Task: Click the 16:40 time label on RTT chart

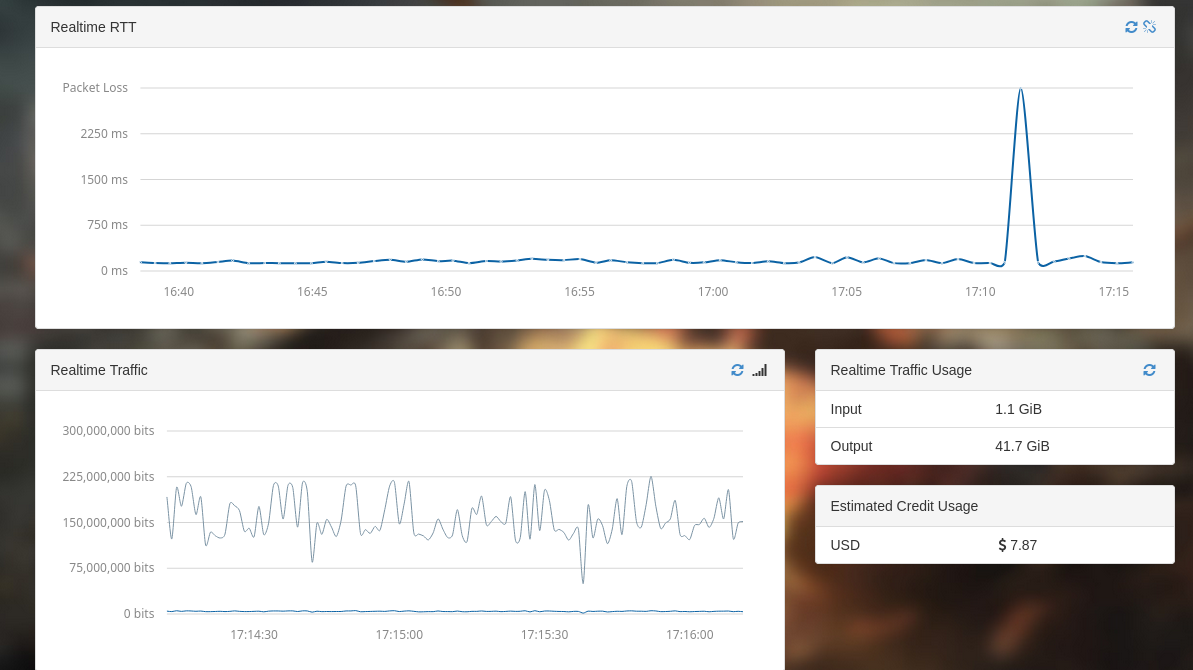Action: 178,292
